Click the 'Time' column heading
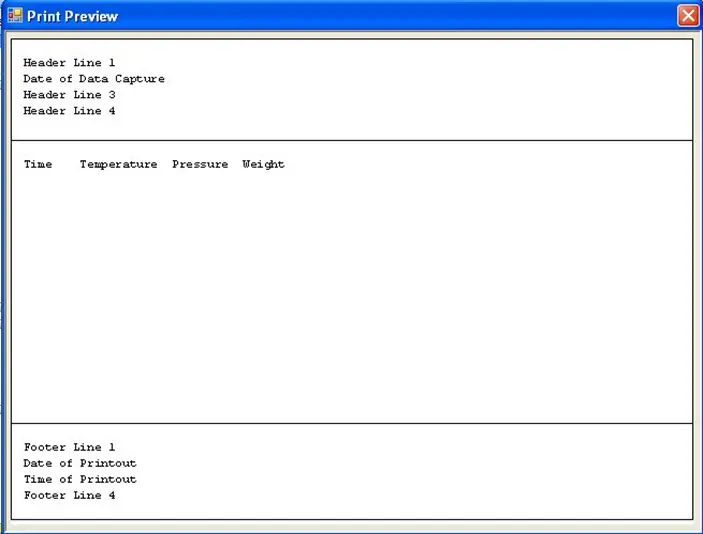Viewport: 703px width, 534px height. [38, 164]
